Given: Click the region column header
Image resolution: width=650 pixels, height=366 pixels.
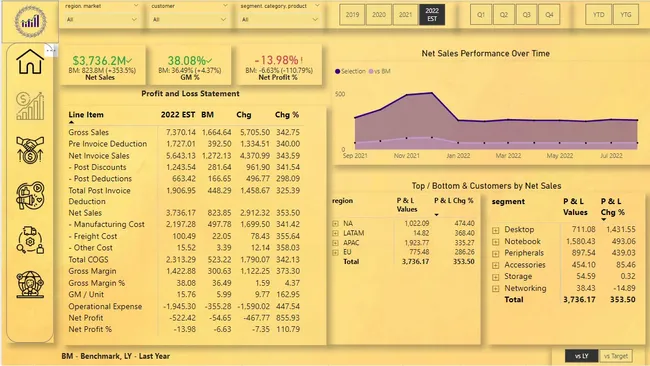Looking at the screenshot, I should tap(342, 201).
